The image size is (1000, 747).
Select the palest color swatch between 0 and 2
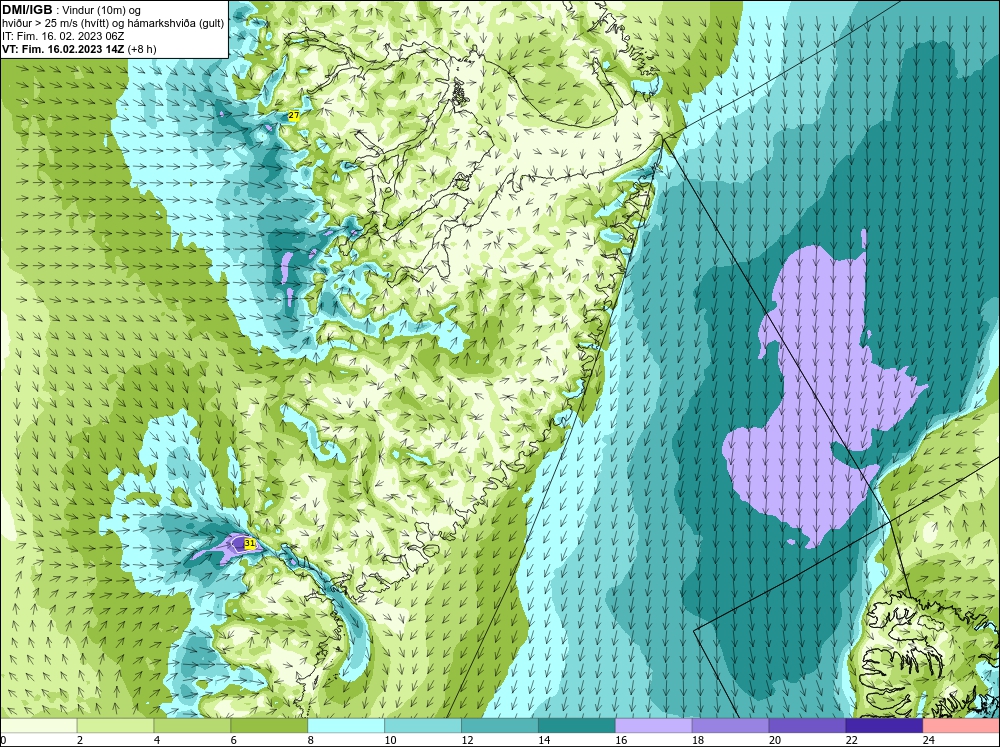[38, 725]
